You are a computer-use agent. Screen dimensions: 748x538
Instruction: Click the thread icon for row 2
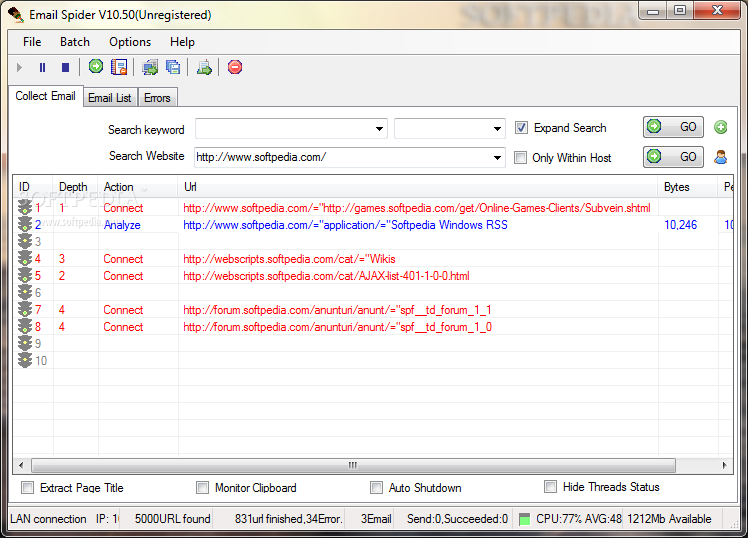(x=25, y=224)
